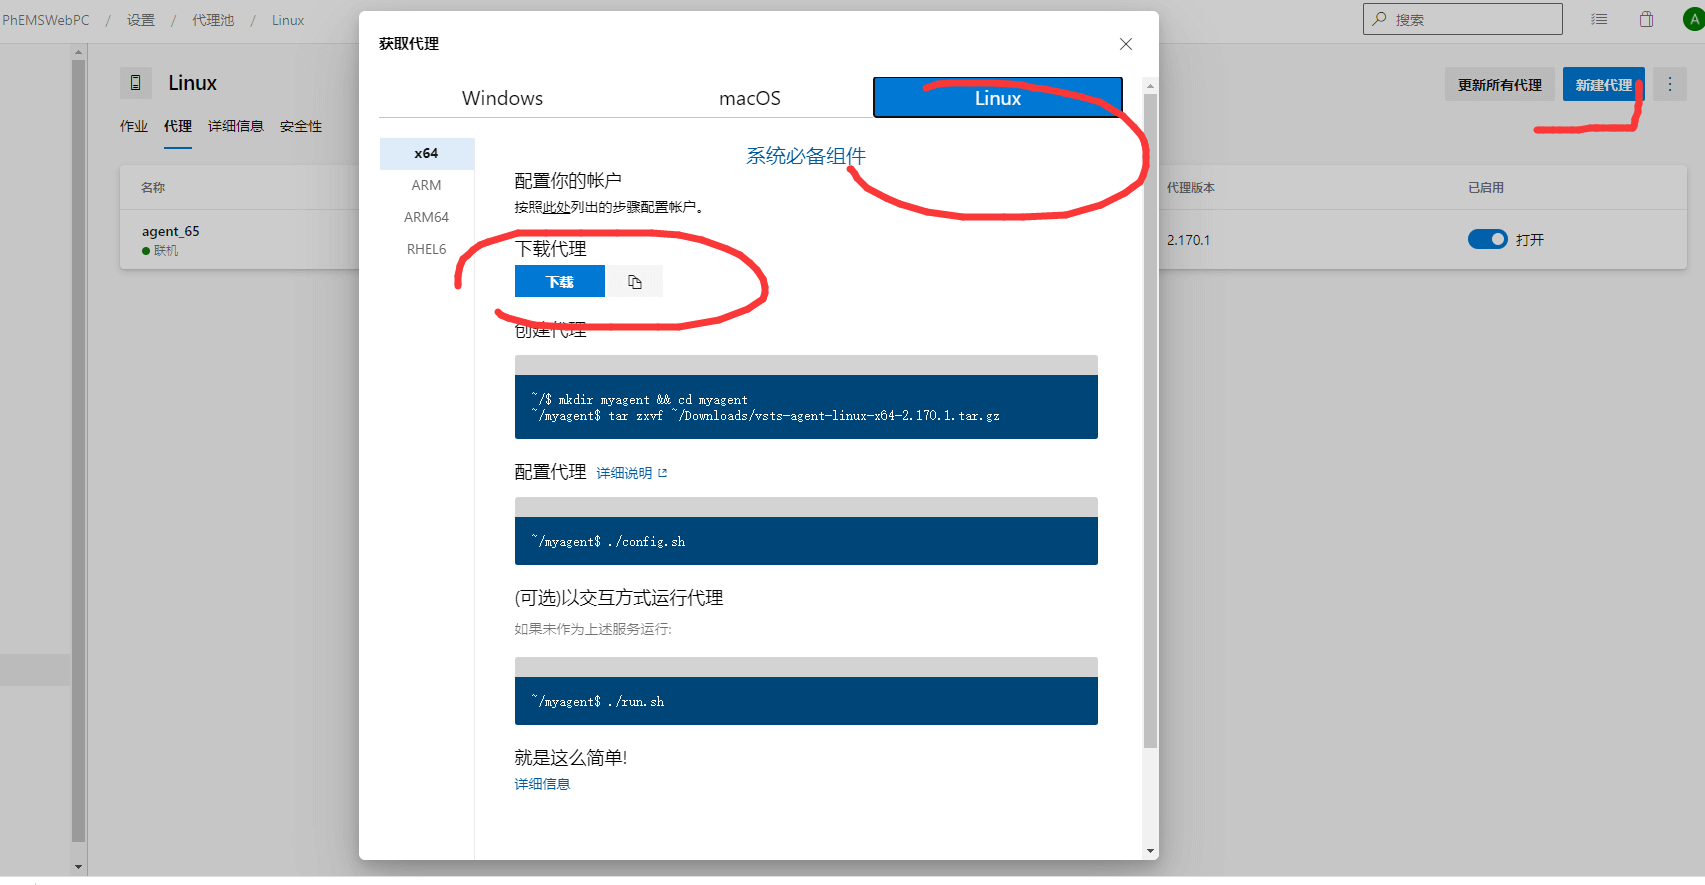The width and height of the screenshot is (1705, 885).
Task: Select the ARM64 architecture option
Action: (426, 217)
